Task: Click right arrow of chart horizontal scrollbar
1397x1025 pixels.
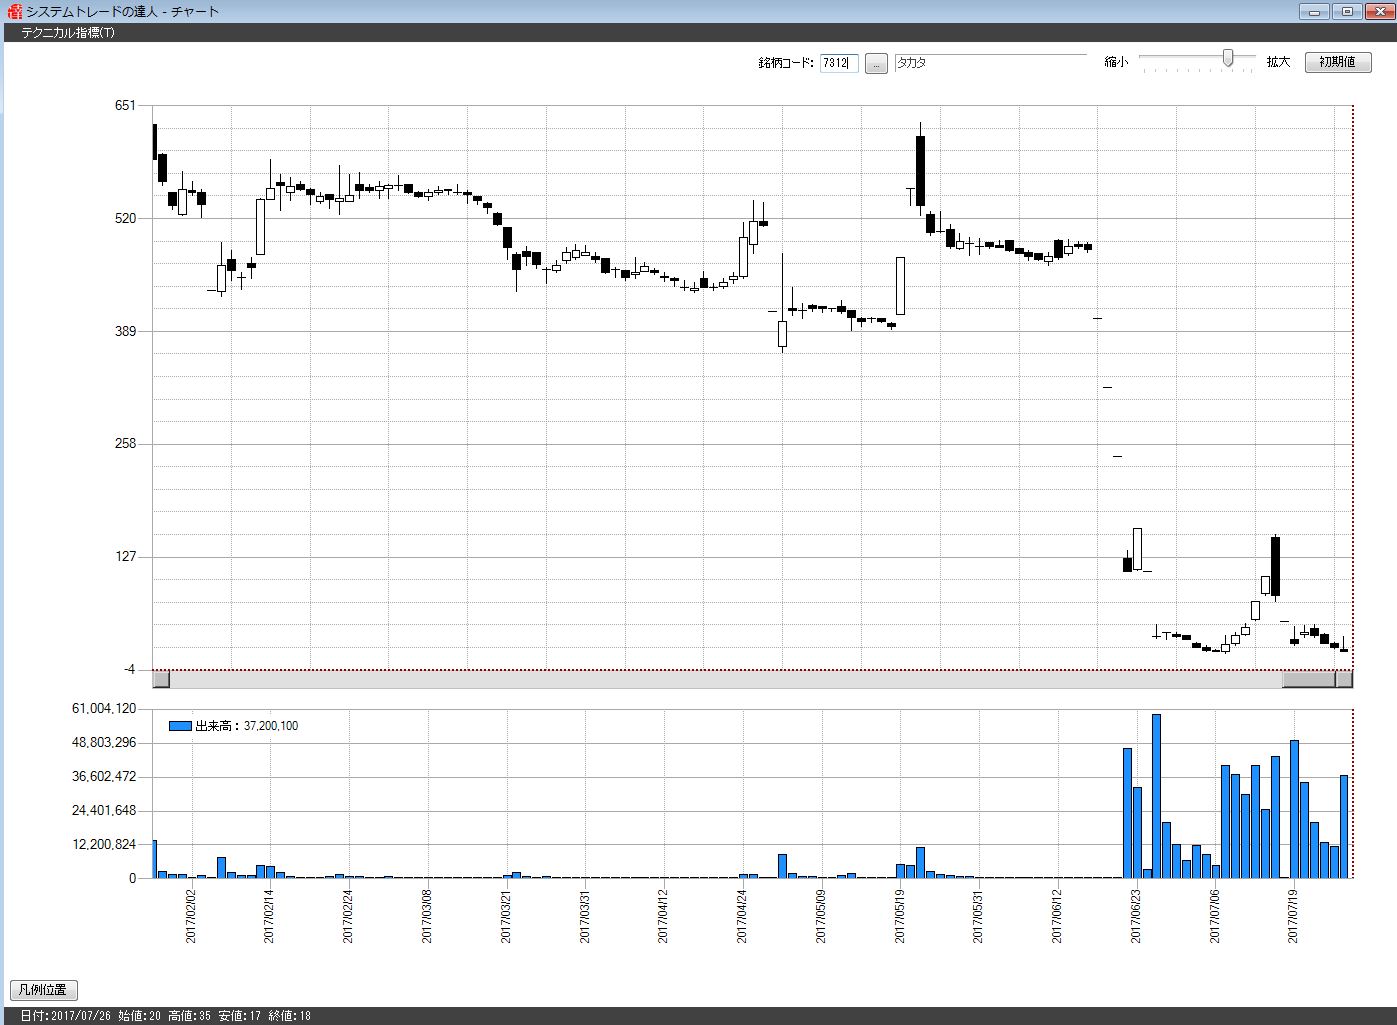Action: tap(1344, 680)
